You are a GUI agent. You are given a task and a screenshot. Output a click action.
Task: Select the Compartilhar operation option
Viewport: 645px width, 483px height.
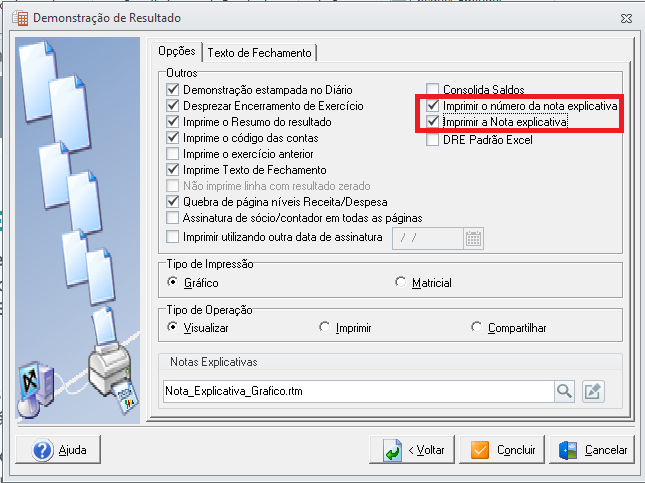476,327
